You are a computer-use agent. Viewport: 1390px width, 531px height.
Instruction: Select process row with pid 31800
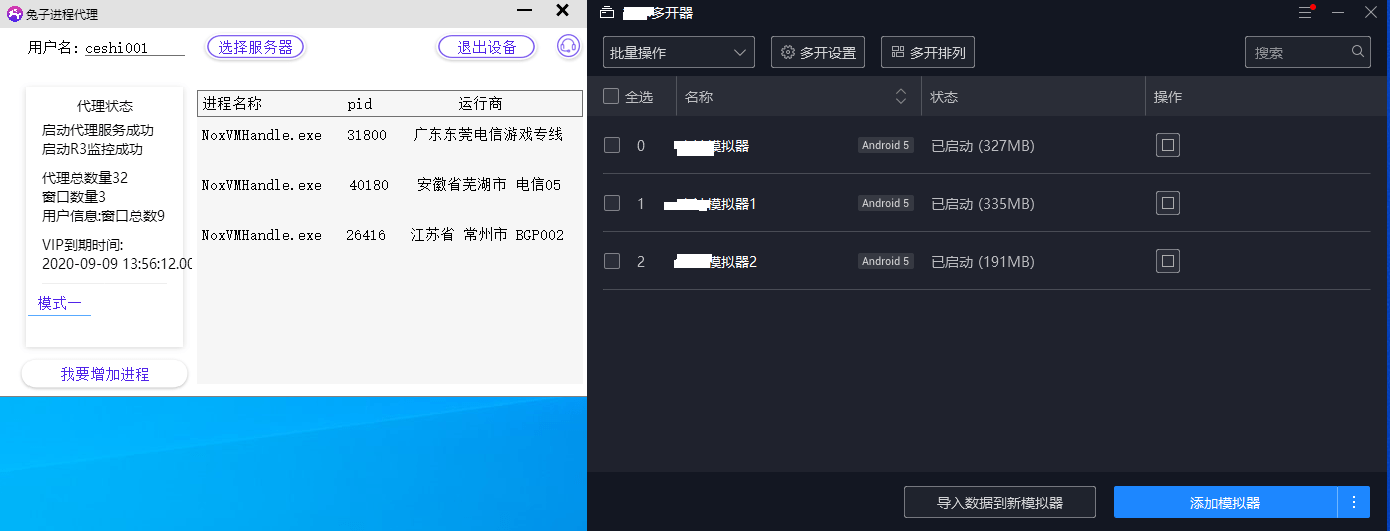[389, 134]
